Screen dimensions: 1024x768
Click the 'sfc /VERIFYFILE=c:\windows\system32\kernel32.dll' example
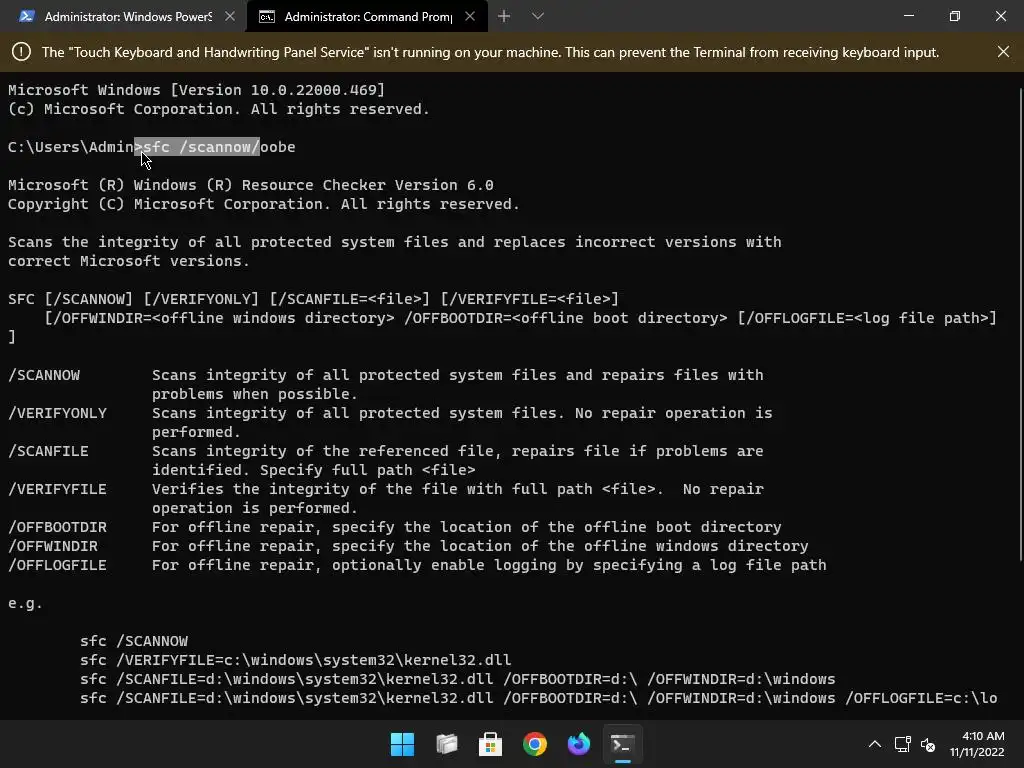click(x=296, y=660)
